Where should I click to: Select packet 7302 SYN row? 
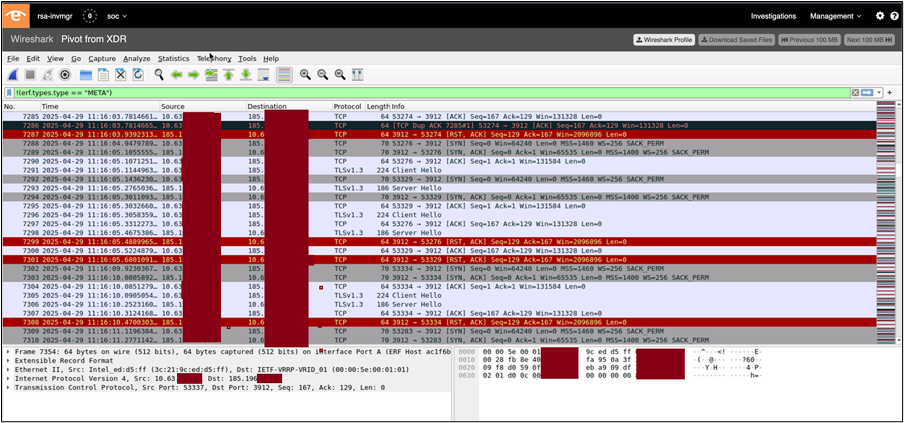pyautogui.click(x=439, y=269)
